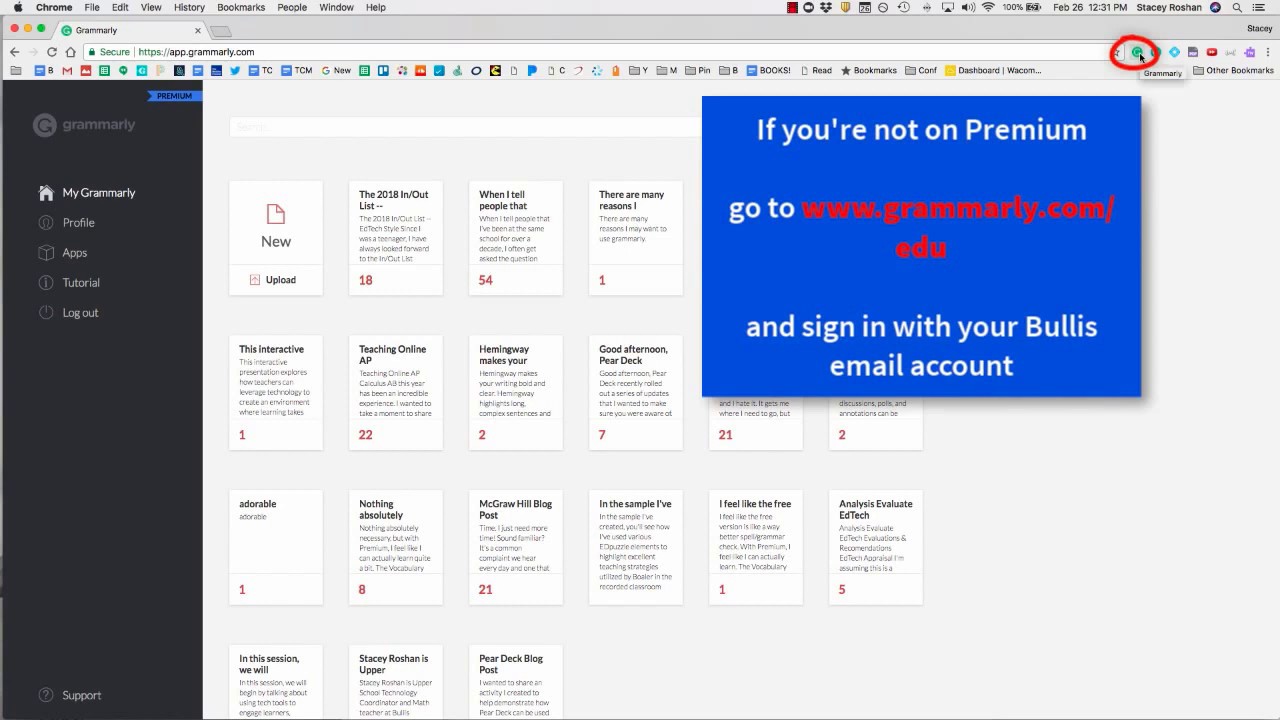Image resolution: width=1280 pixels, height=720 pixels.
Task: Open the Dashboard | Wacom bookmark
Action: click(x=993, y=71)
